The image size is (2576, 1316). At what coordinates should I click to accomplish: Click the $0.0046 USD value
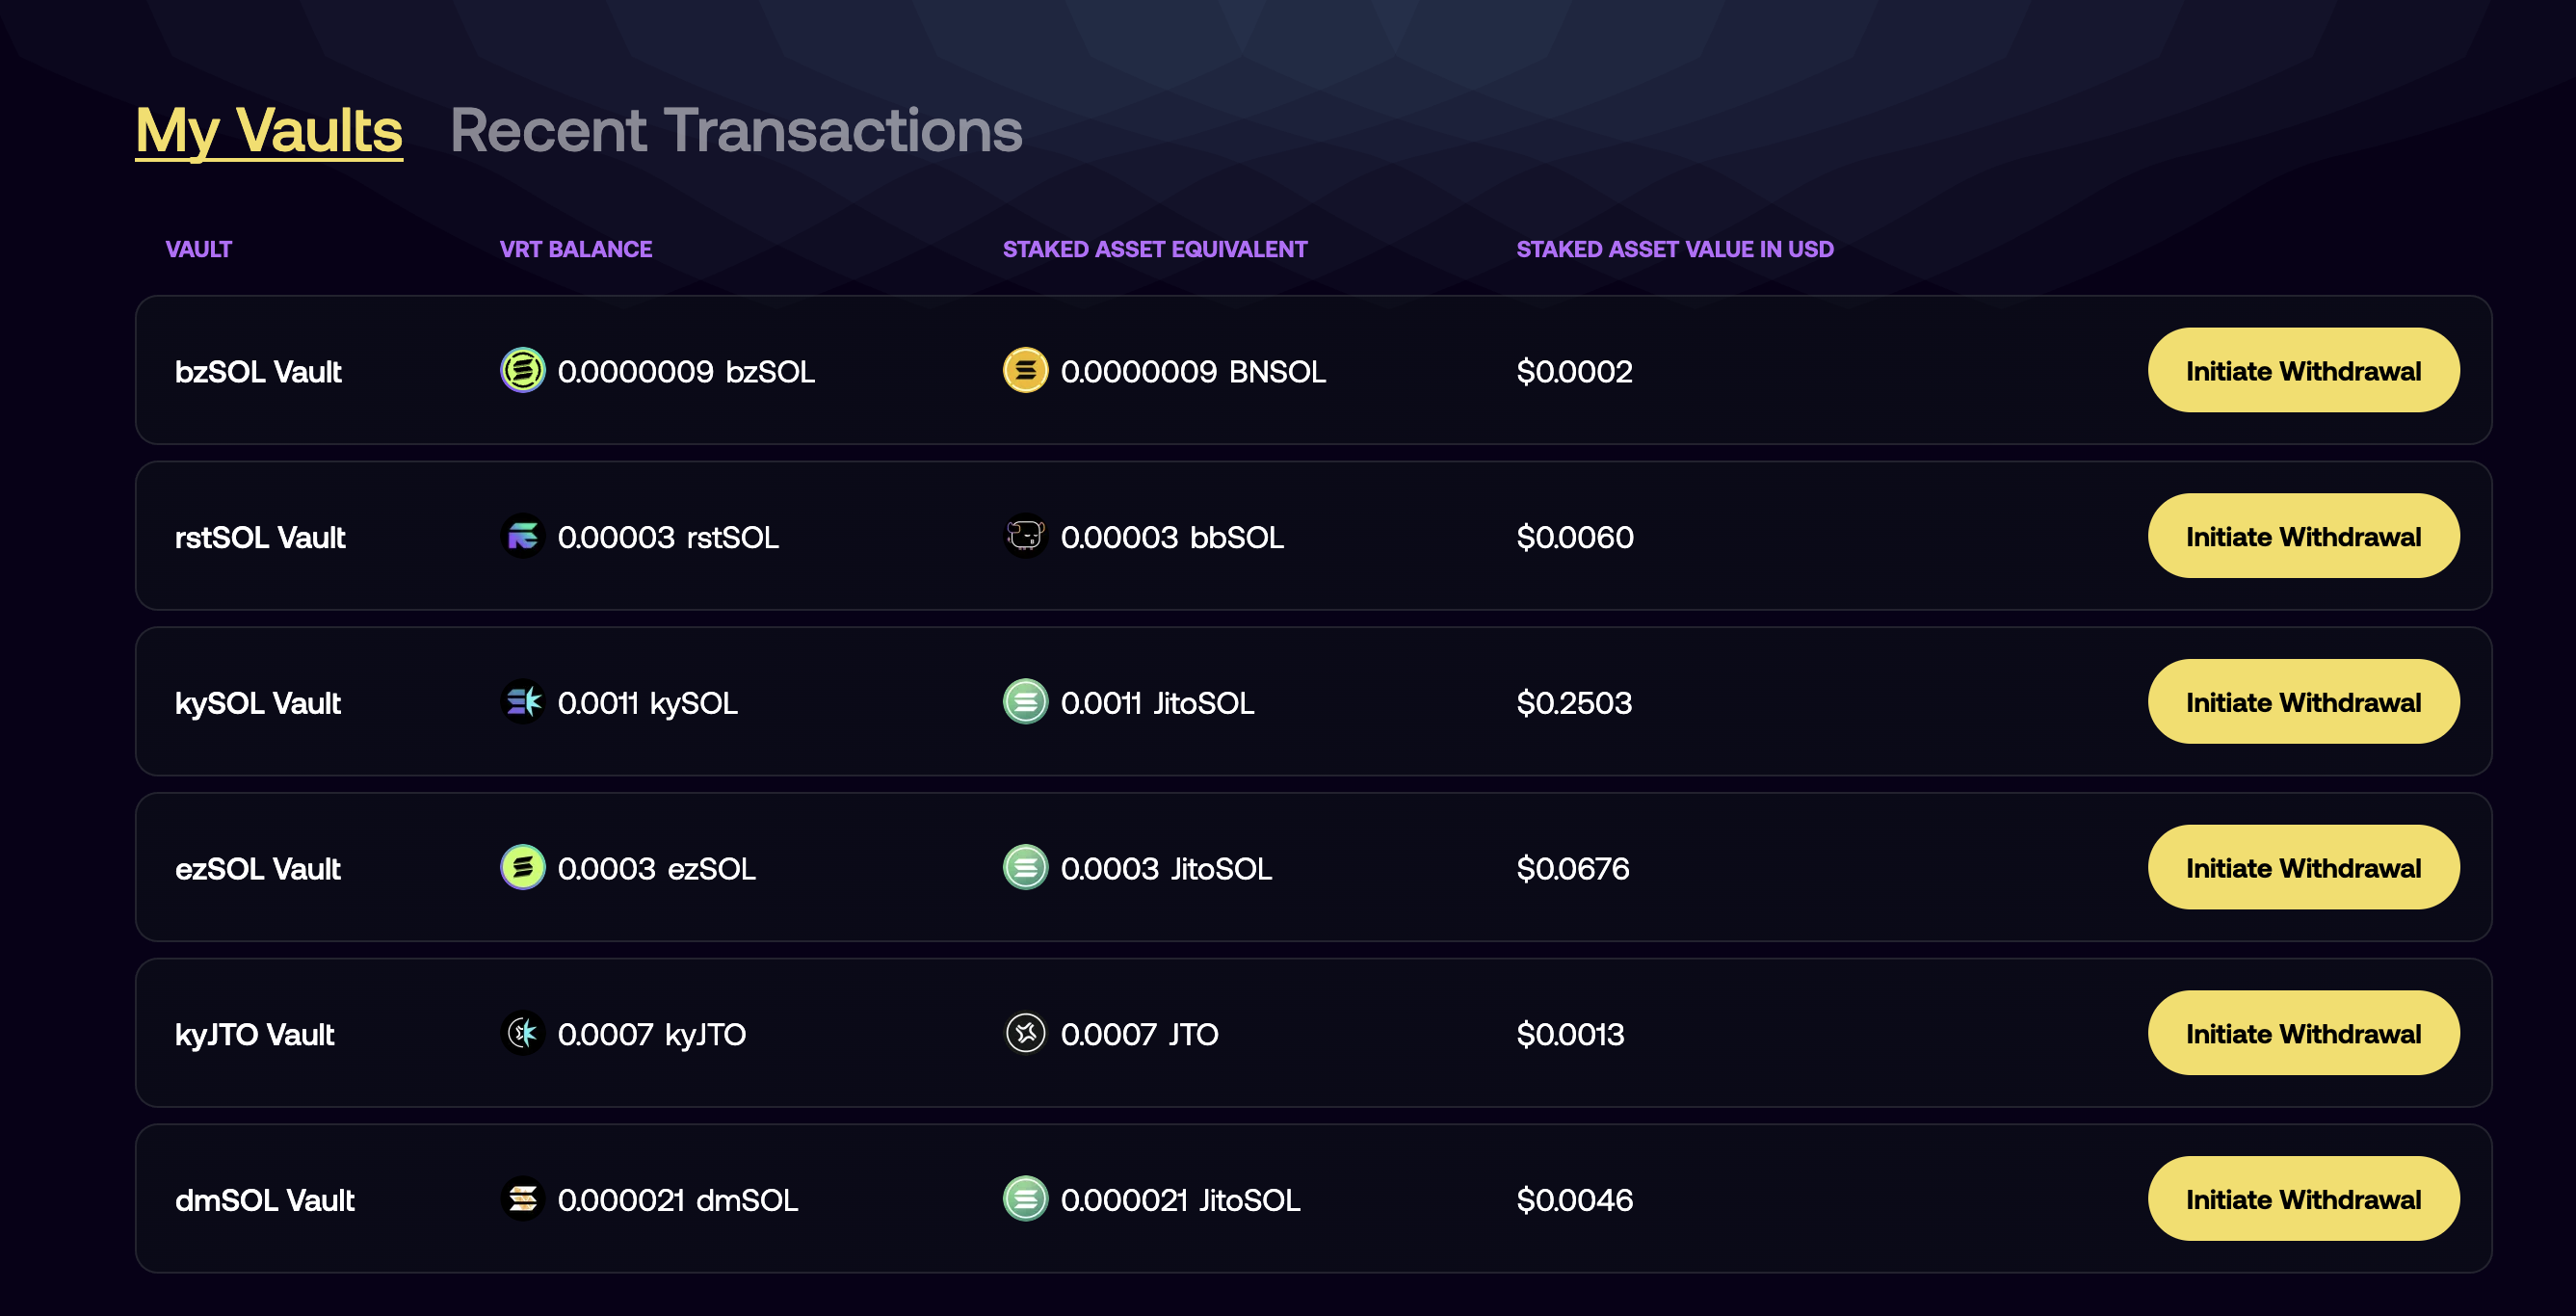(x=1575, y=1201)
